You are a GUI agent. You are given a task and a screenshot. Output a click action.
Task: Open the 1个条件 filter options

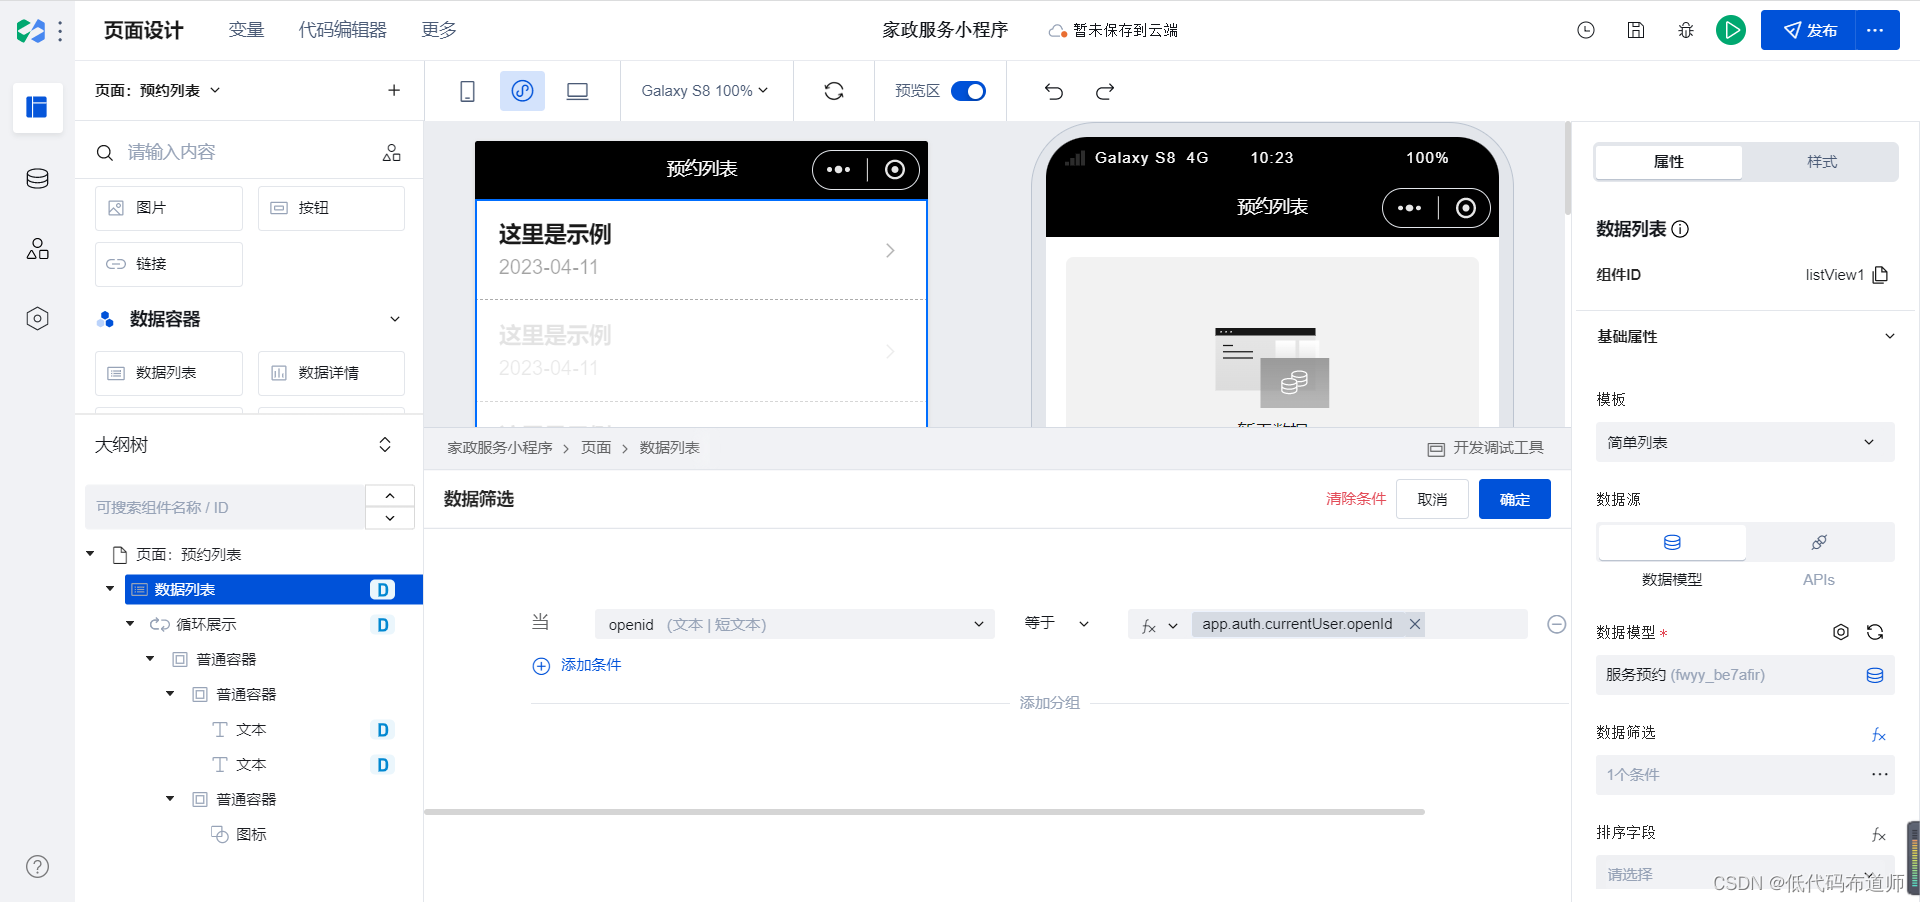click(1880, 775)
